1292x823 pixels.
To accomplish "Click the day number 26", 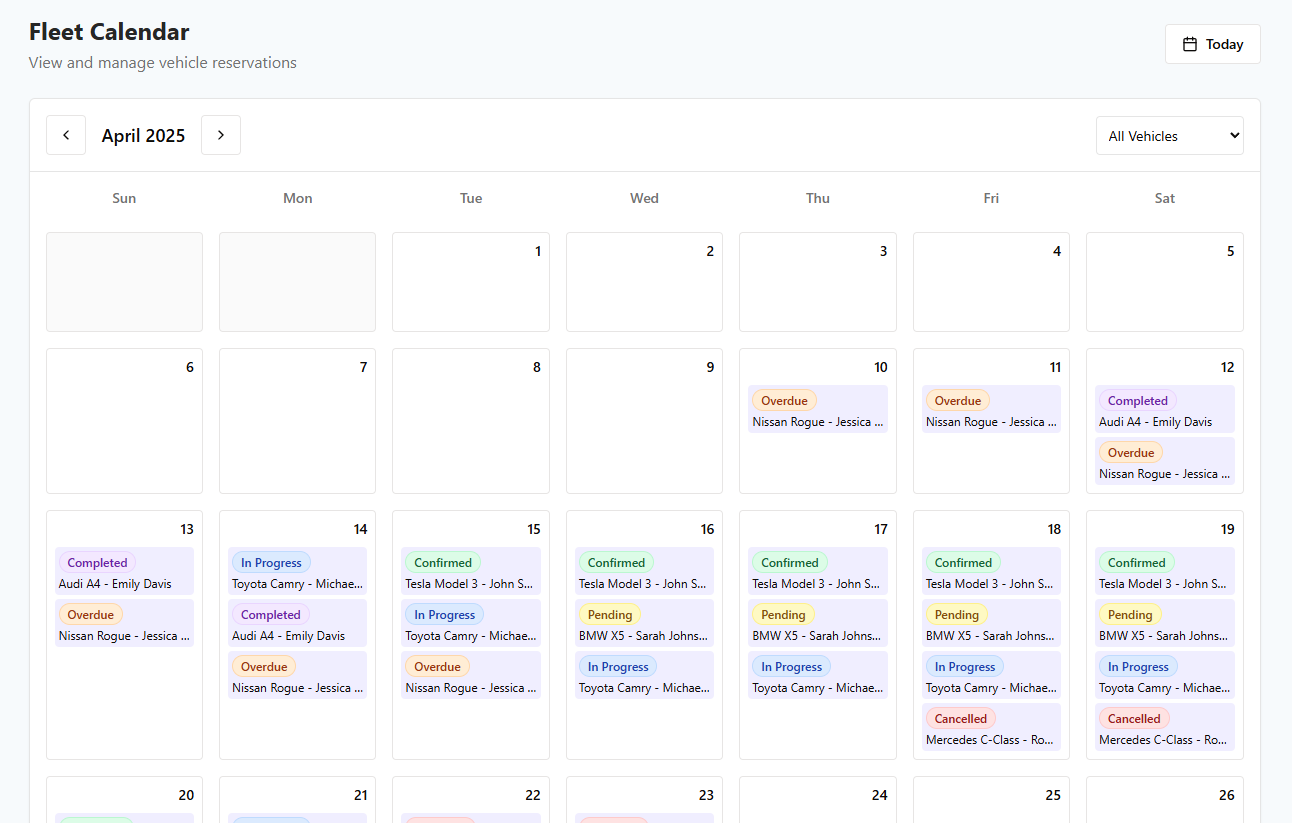I will 1226,795.
